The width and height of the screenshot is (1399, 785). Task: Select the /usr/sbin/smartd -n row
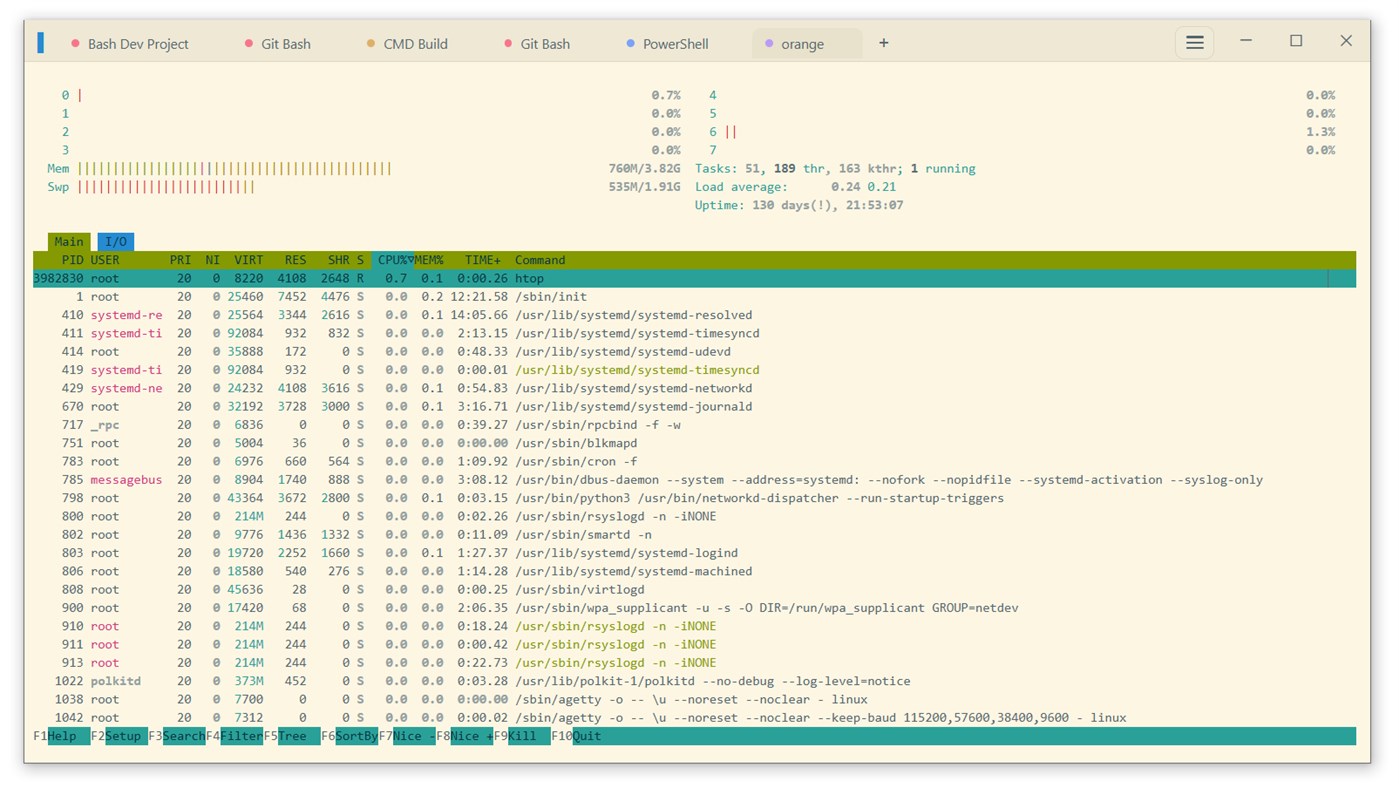[694, 535]
